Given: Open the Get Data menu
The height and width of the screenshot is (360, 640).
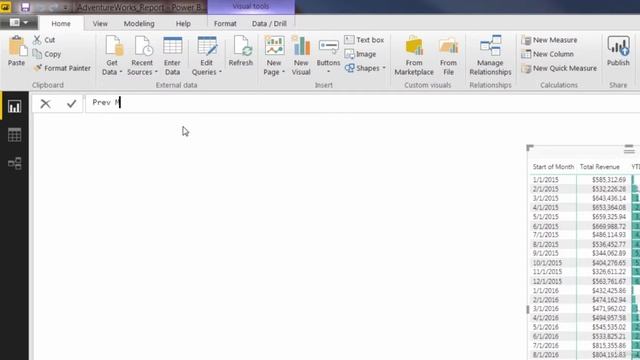Looking at the screenshot, I should [x=112, y=55].
